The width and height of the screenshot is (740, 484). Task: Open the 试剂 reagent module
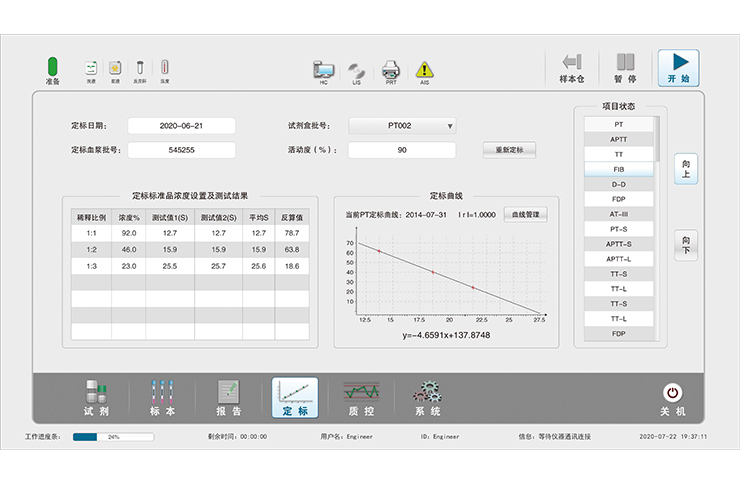click(x=96, y=398)
